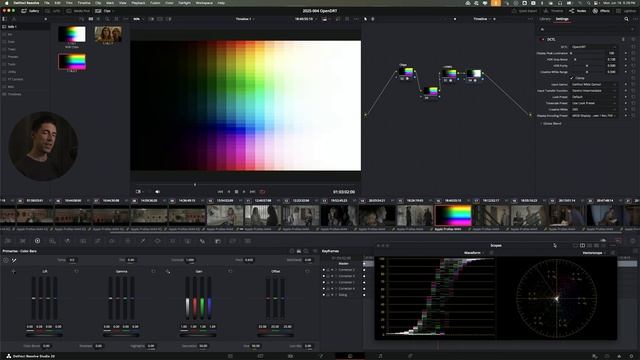640x360 pixels.
Task: Switch to the Library tab
Action: tap(545, 19)
